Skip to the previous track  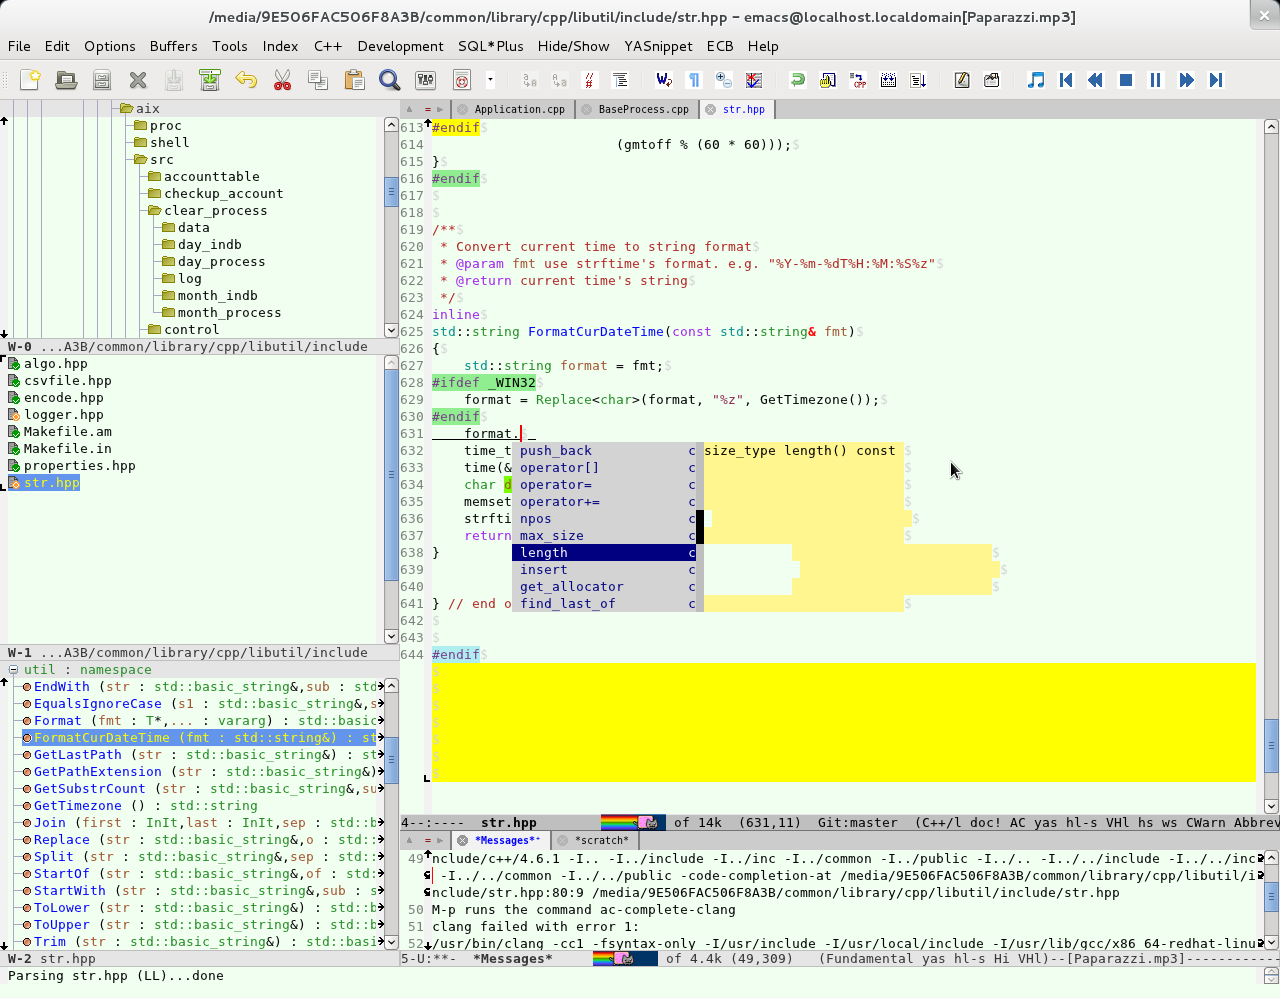tap(1066, 80)
